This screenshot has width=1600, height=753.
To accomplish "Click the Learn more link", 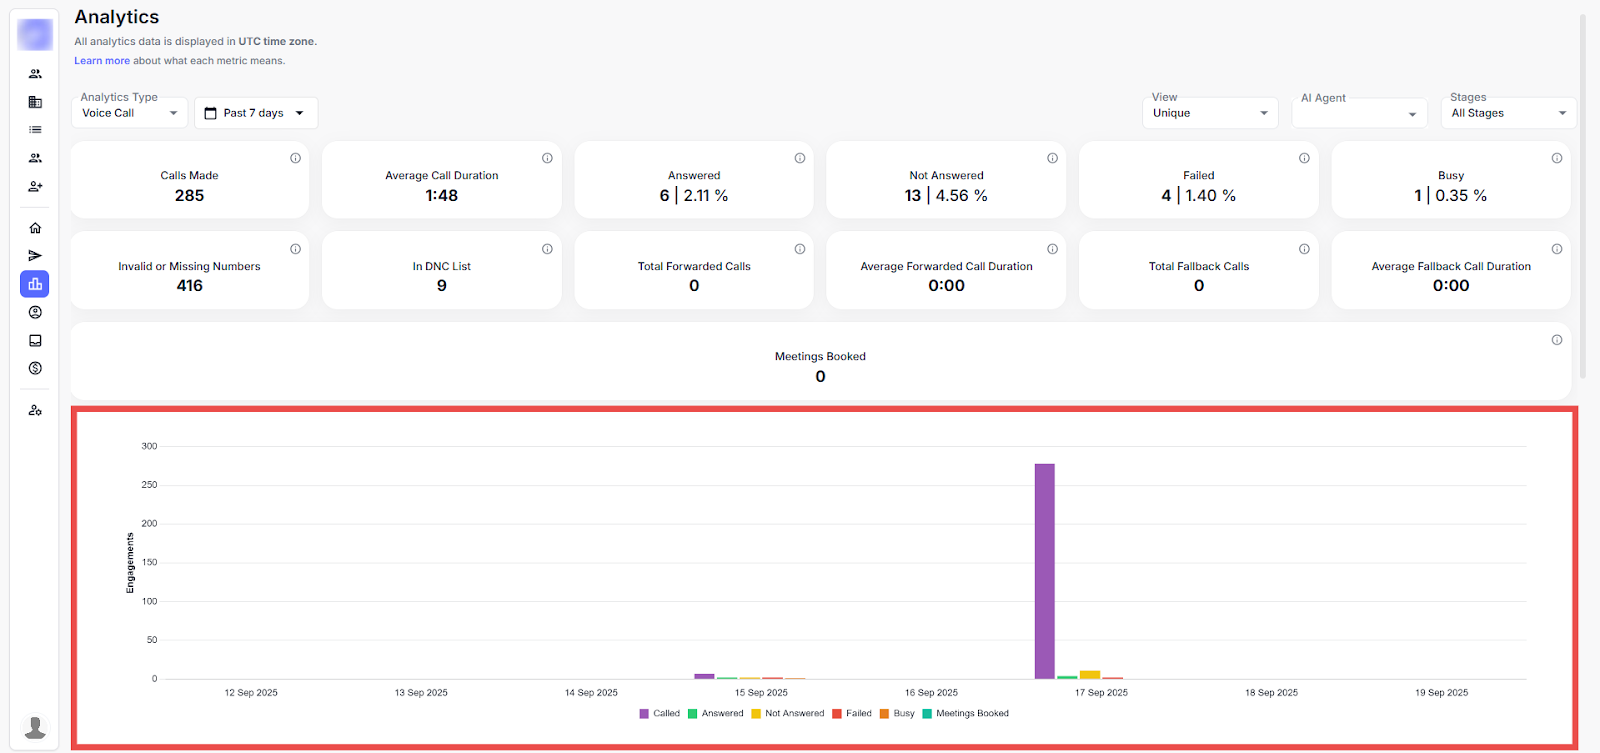I will click(x=102, y=61).
